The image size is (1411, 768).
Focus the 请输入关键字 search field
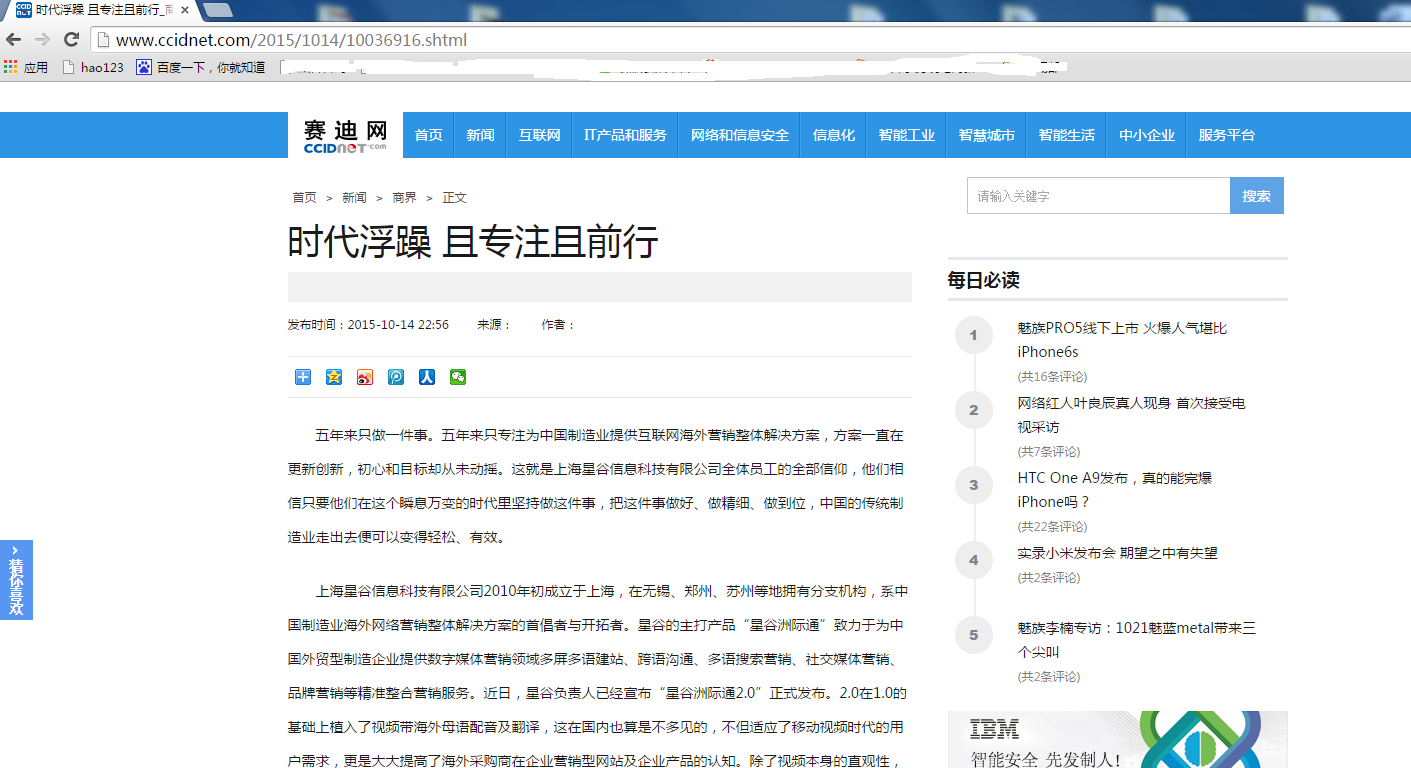[1098, 196]
